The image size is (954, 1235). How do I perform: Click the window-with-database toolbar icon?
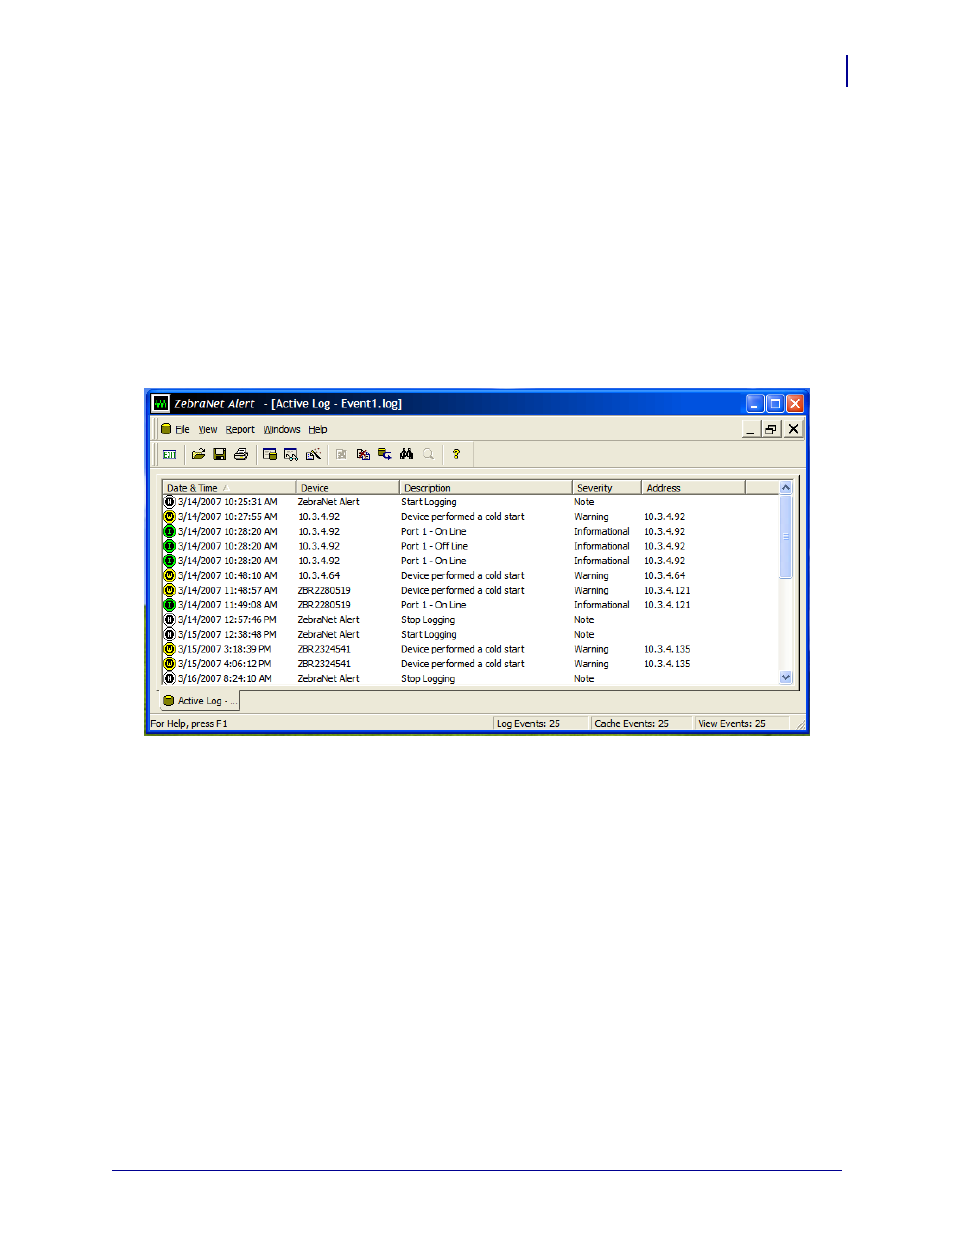pyautogui.click(x=270, y=454)
